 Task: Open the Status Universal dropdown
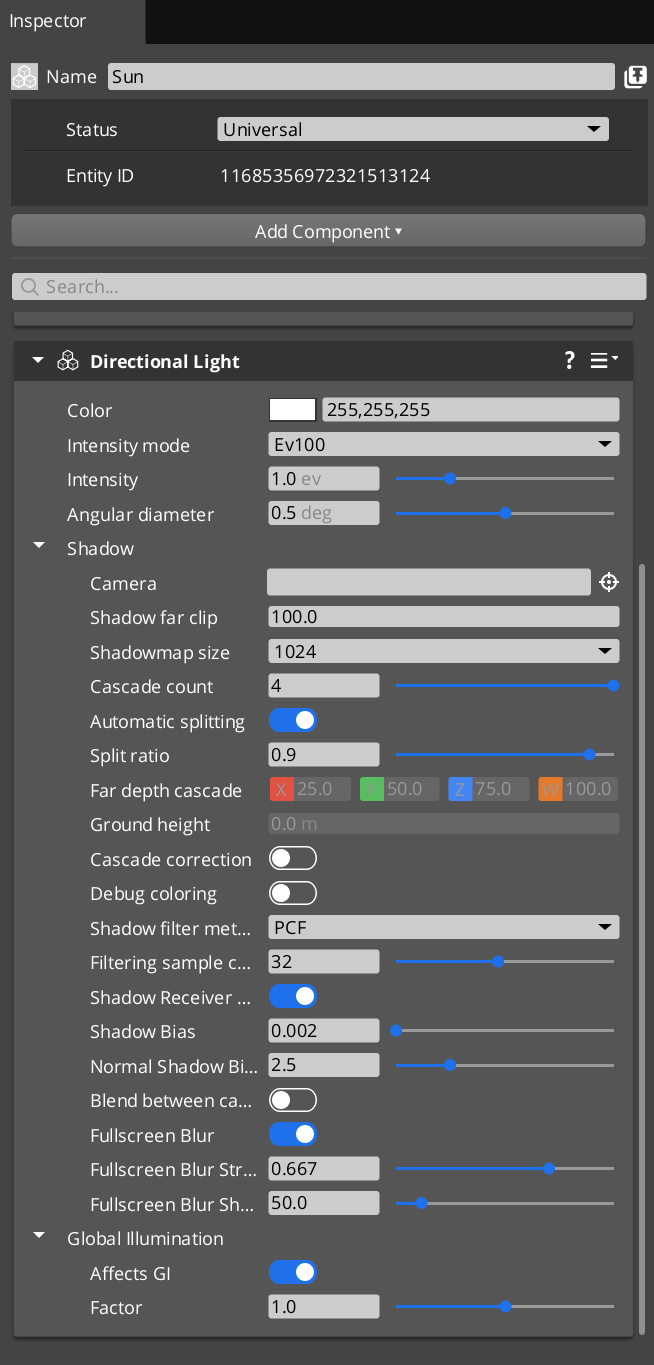point(412,129)
